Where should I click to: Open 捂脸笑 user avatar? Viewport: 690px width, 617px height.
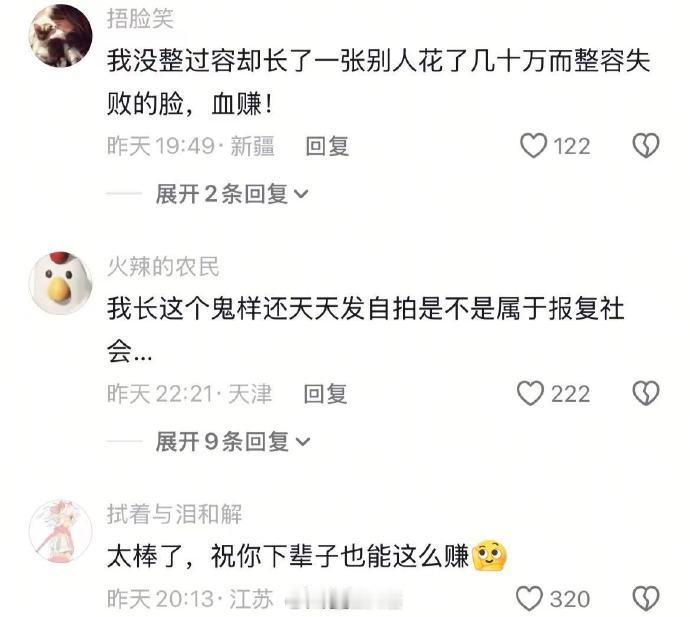click(x=60, y=35)
